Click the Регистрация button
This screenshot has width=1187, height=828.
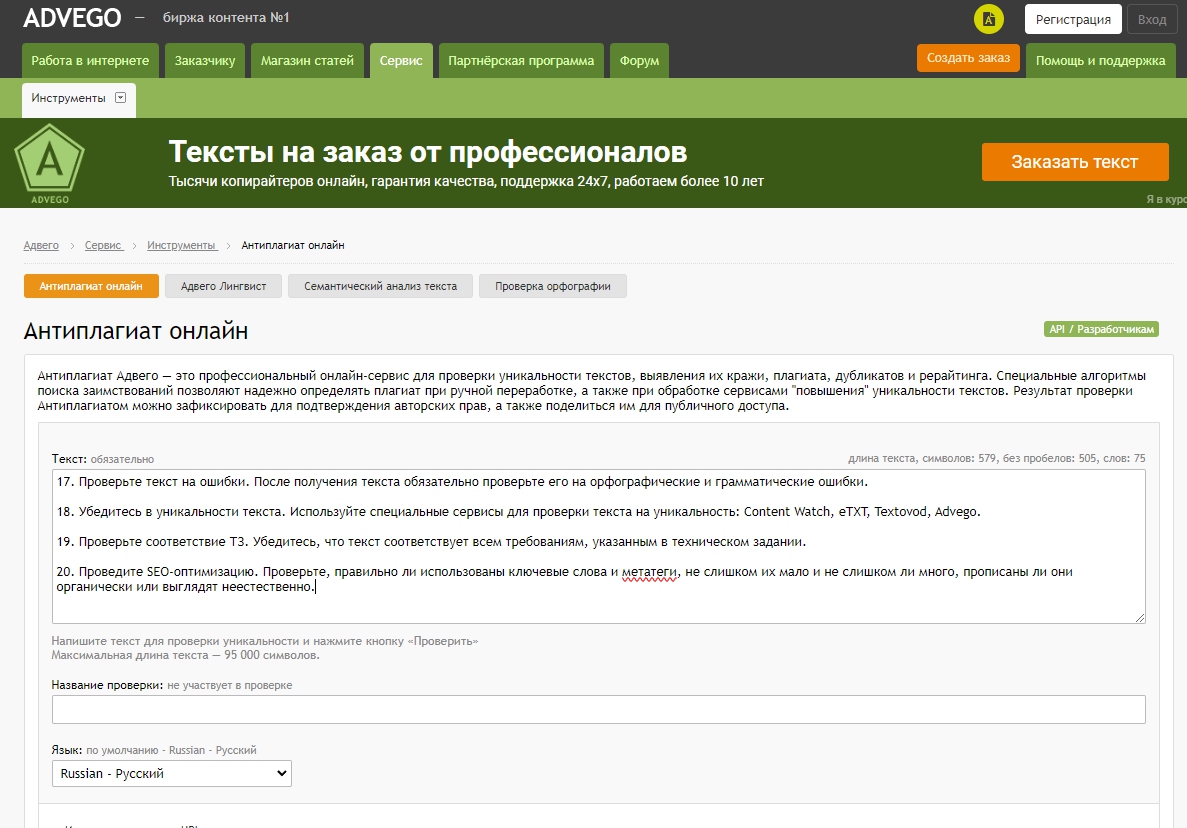1073,20
